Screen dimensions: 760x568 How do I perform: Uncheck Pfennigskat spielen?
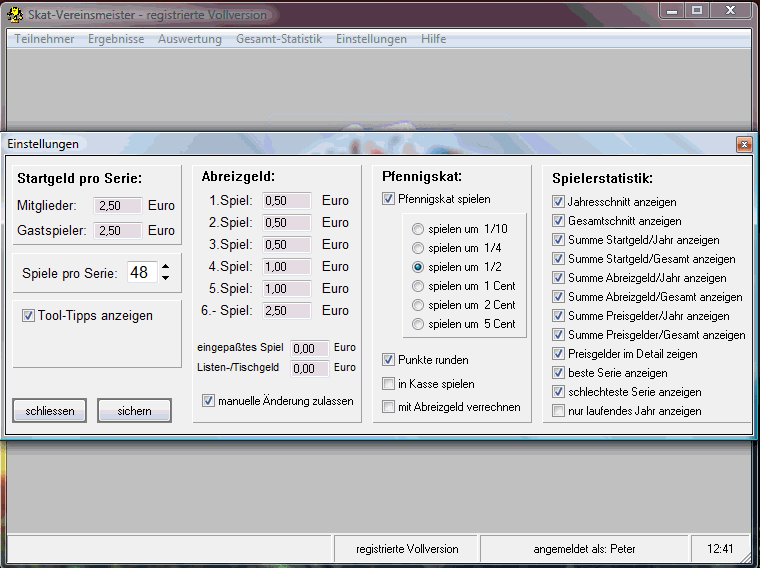(x=388, y=199)
